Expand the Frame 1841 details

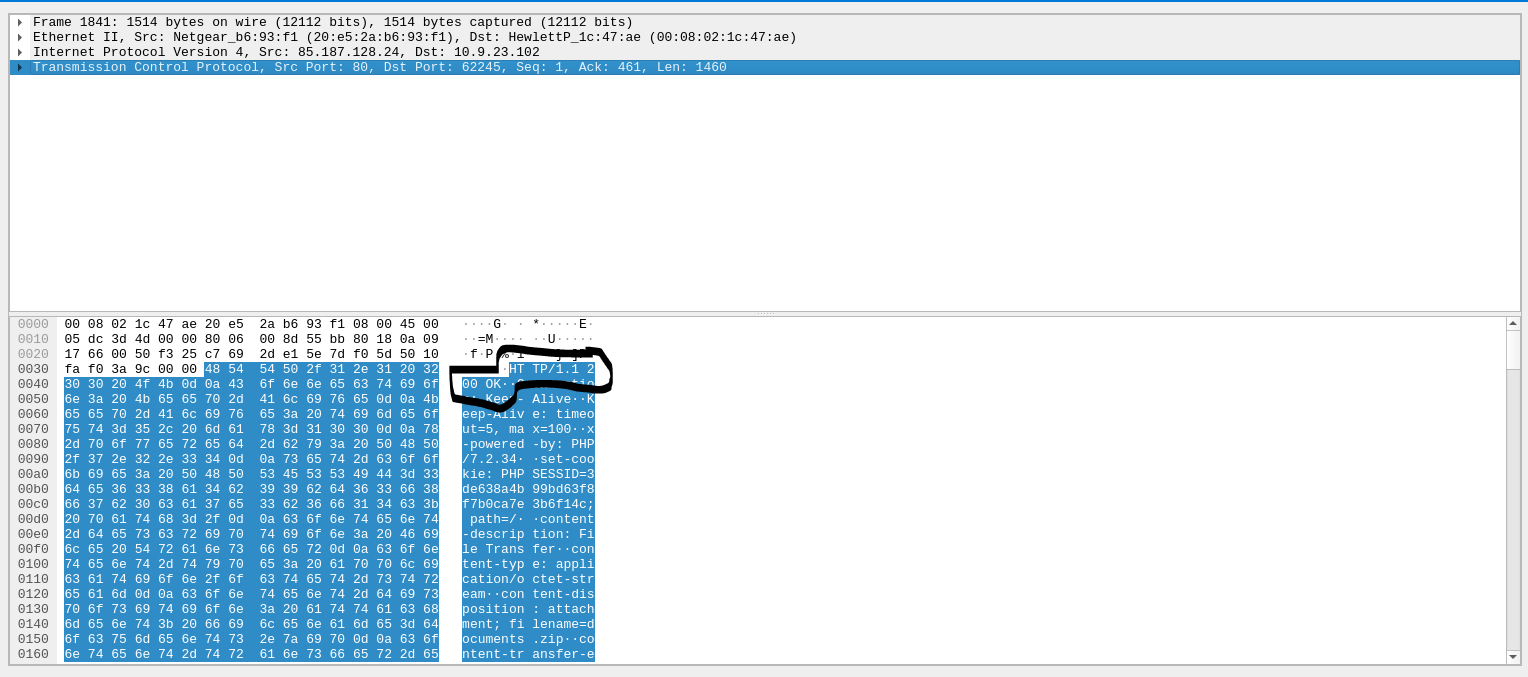[x=19, y=22]
